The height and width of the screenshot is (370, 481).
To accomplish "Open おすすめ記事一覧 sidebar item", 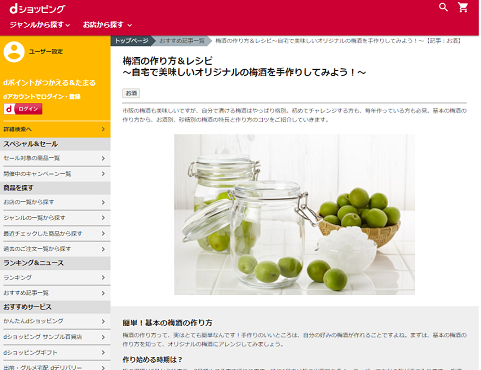I will [55, 293].
